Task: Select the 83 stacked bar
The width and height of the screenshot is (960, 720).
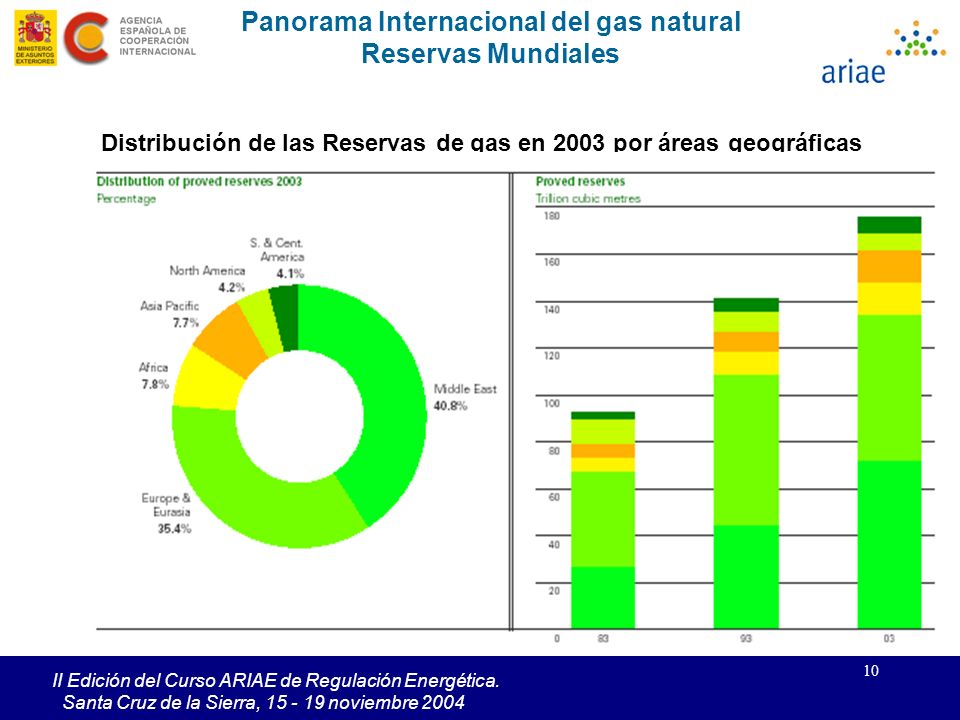Action: point(603,520)
